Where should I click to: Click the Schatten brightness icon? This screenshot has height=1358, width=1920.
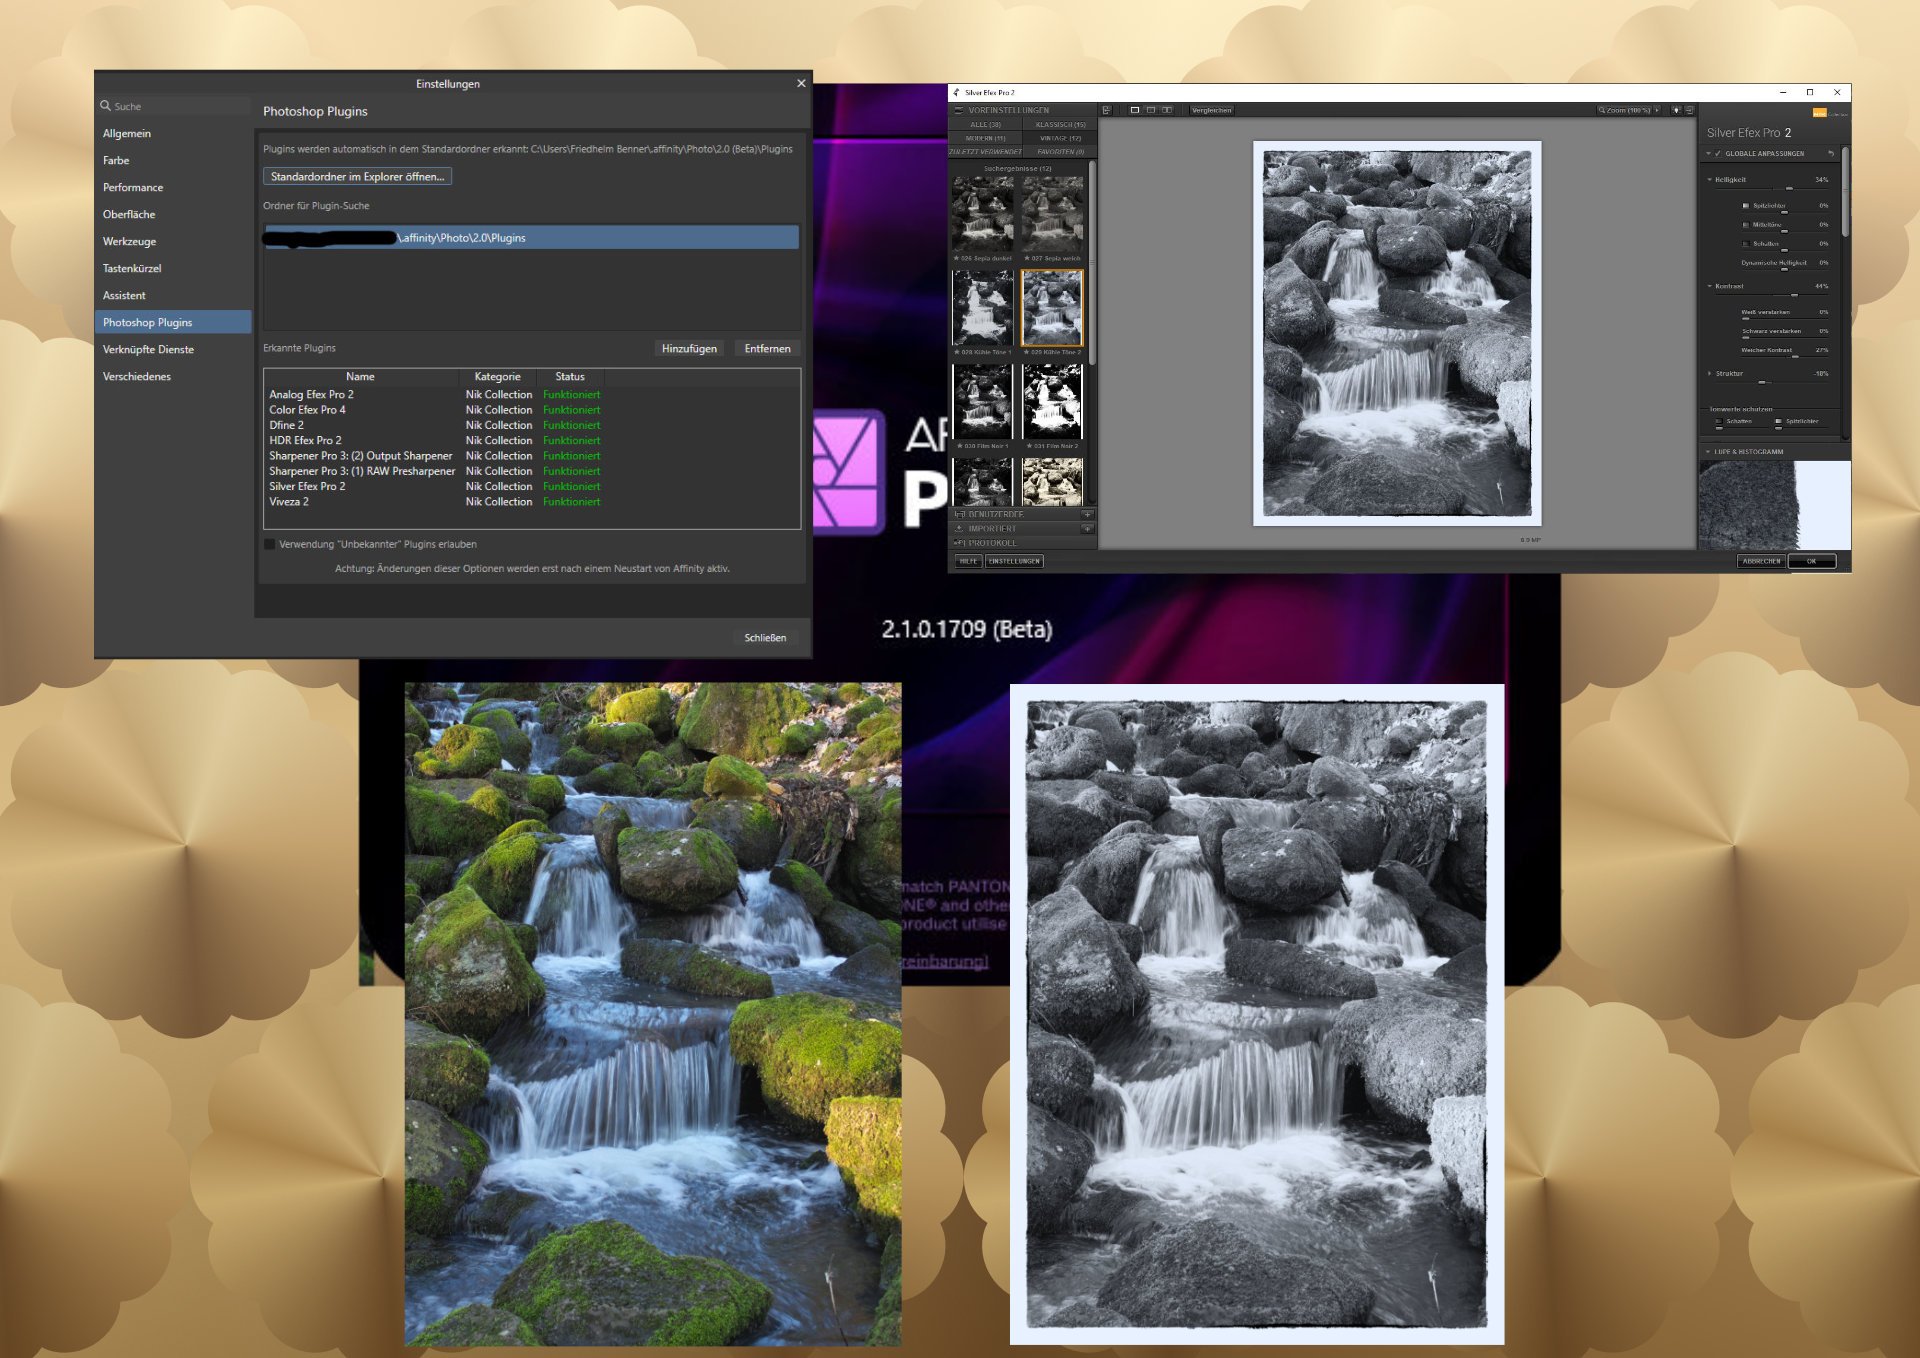point(1746,244)
